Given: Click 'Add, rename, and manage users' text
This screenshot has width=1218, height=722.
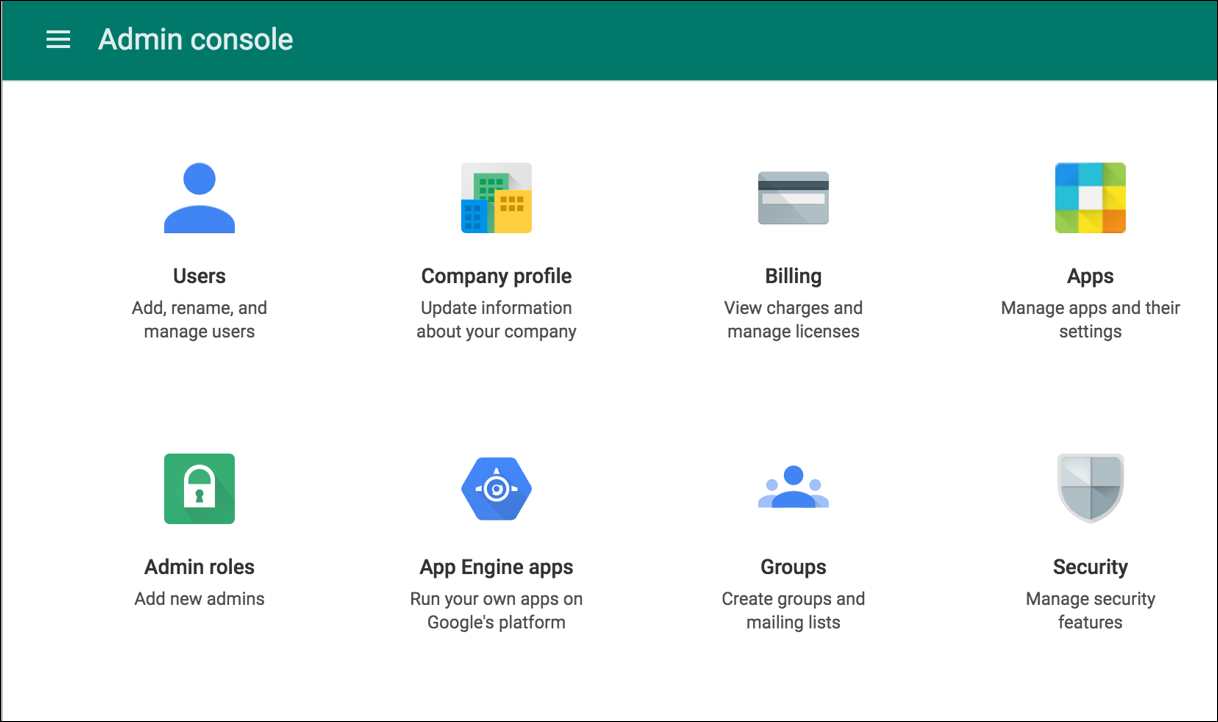Looking at the screenshot, I should (199, 320).
